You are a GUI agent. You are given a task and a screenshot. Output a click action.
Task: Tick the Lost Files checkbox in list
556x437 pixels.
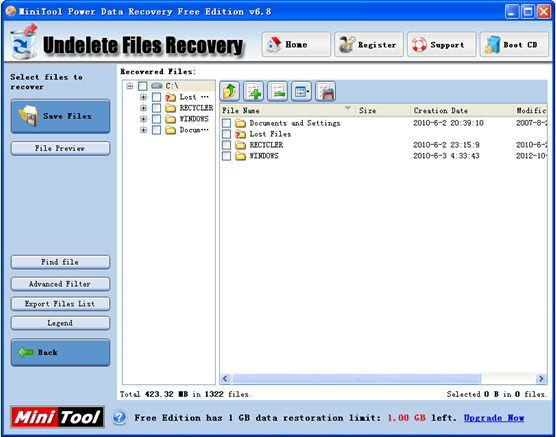[226, 134]
